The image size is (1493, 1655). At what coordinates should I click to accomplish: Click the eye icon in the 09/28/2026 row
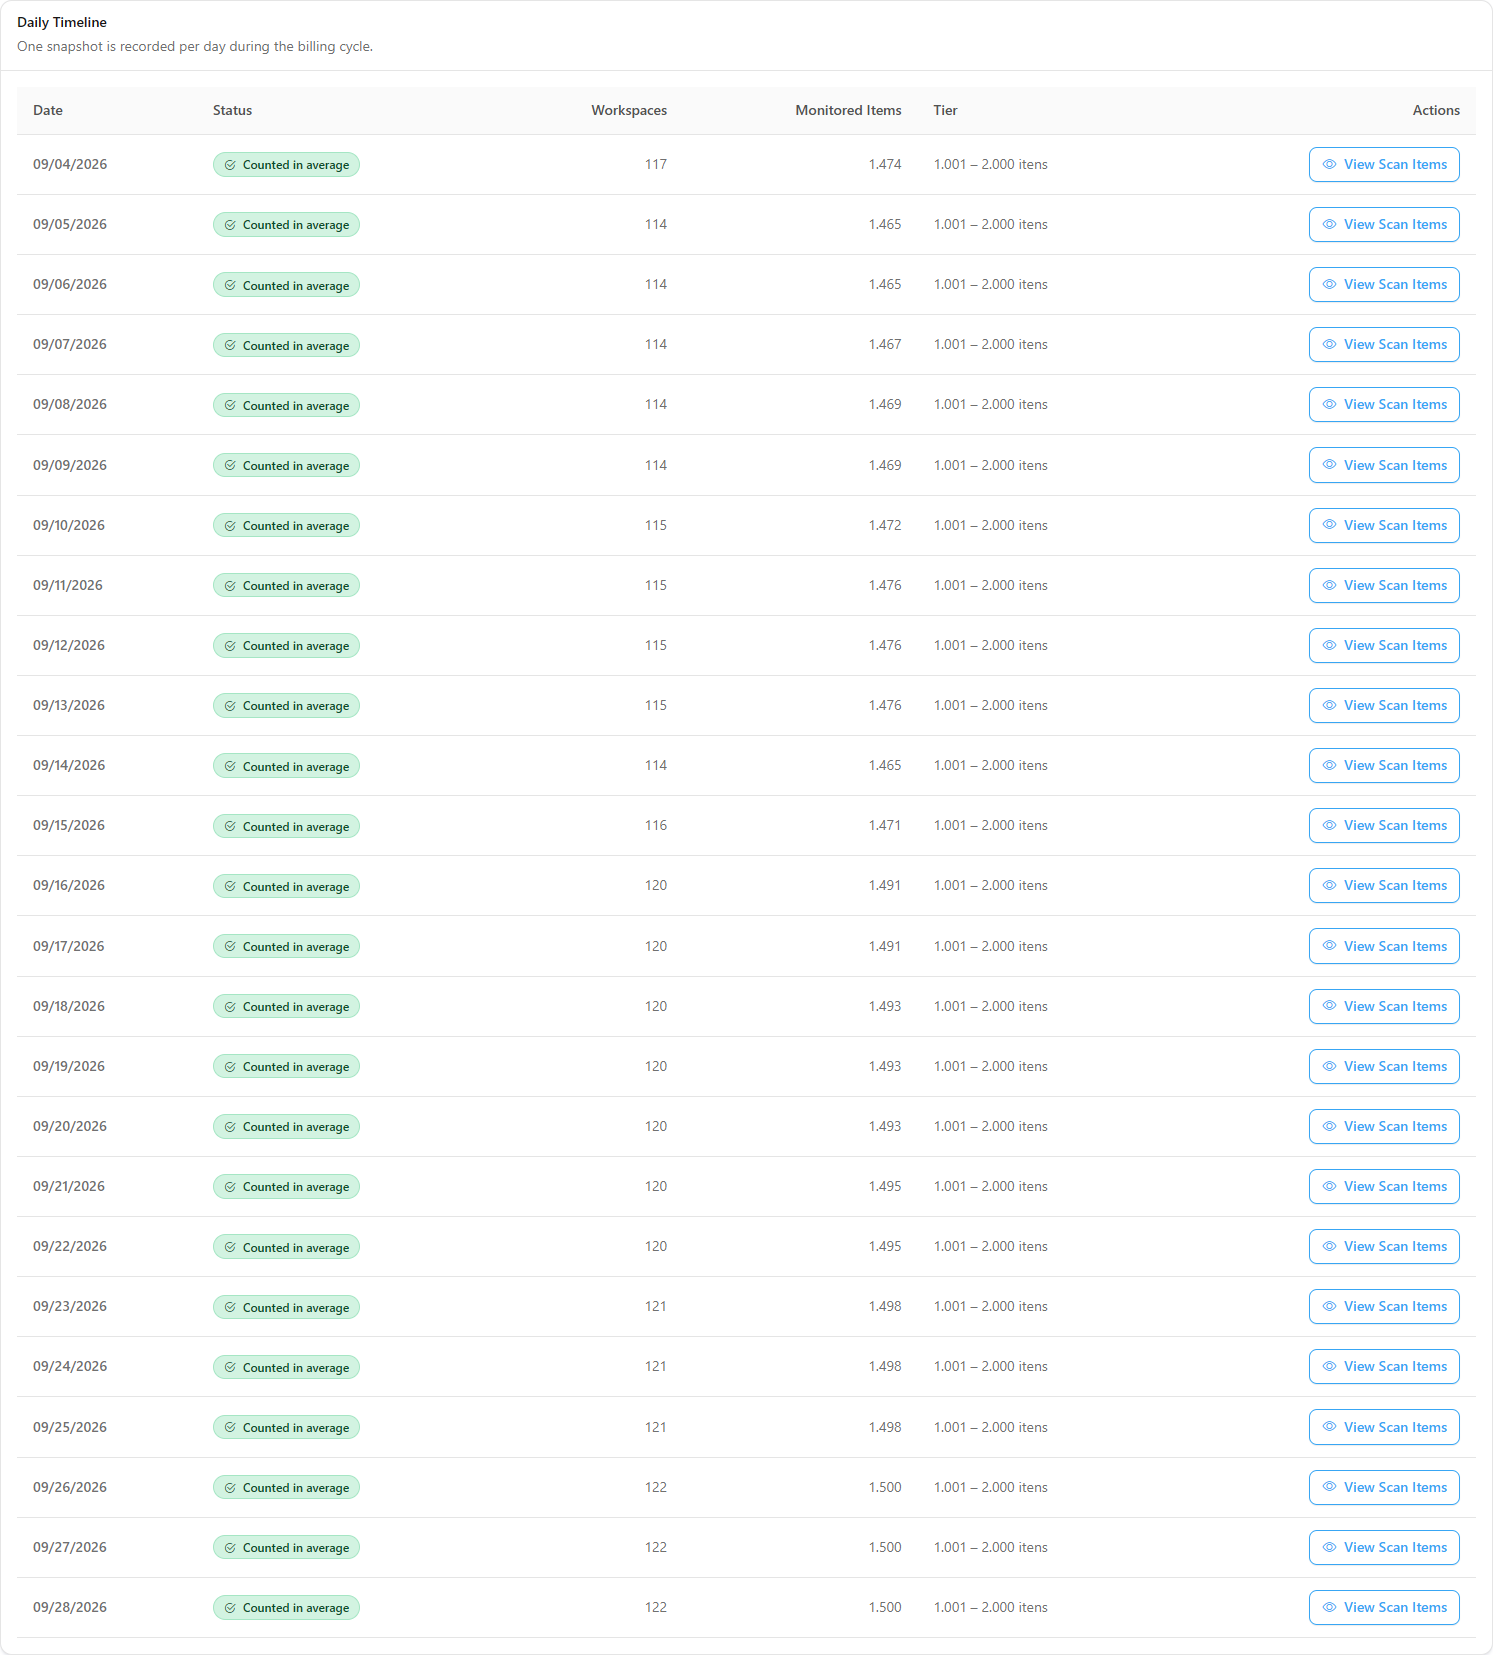click(x=1329, y=1607)
